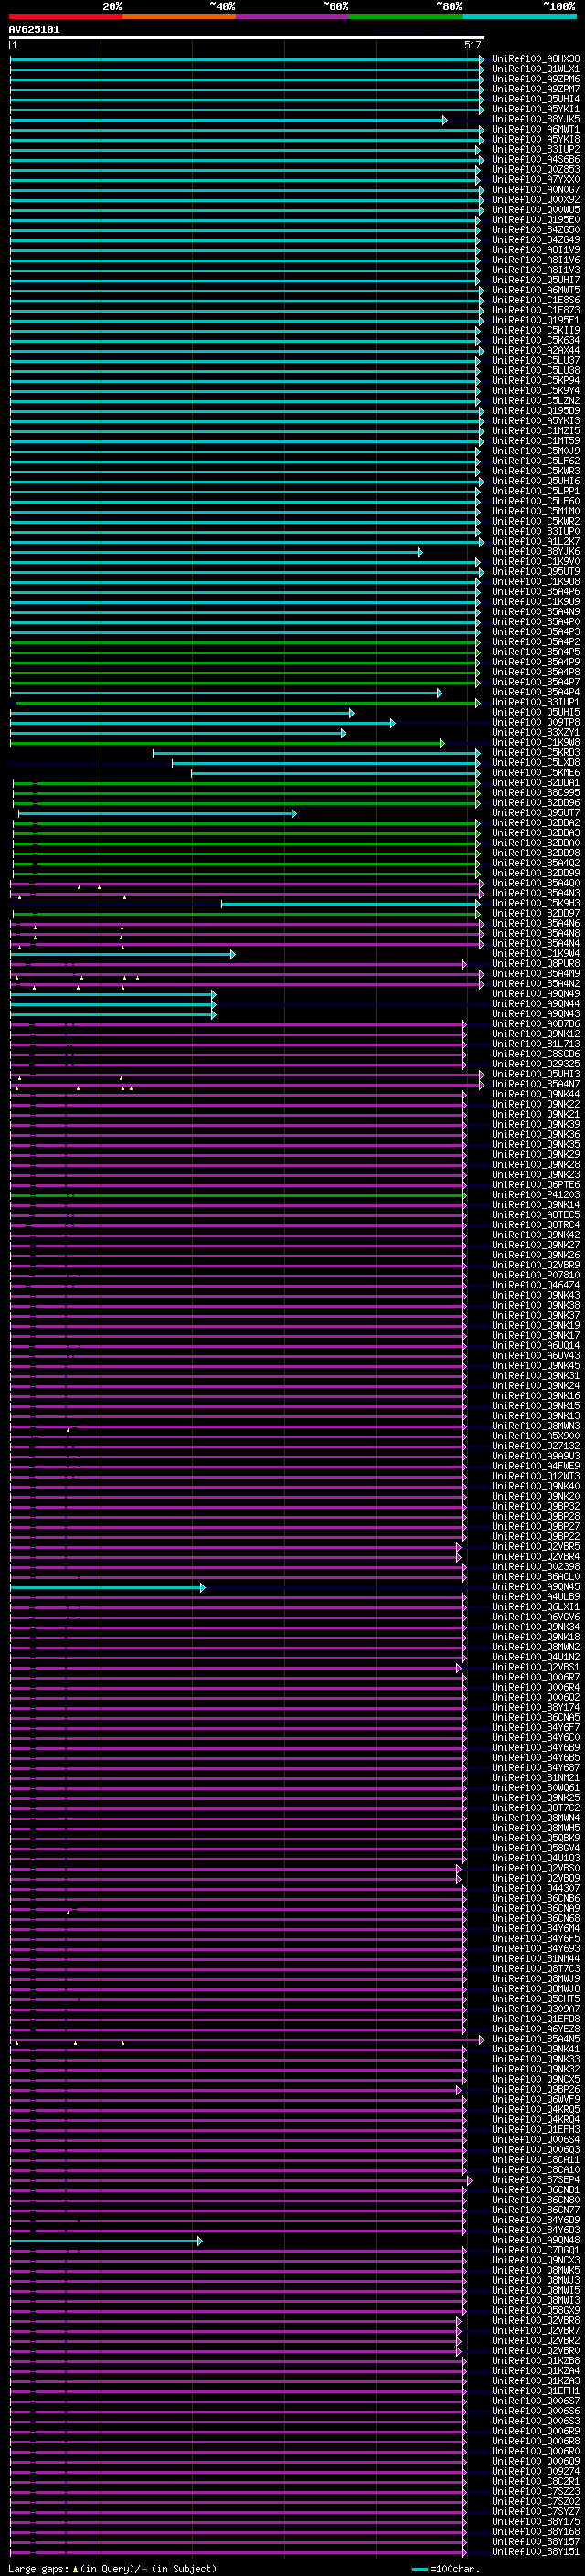
Task: Select hit UniRef100_A2AX44
Action: tap(536, 351)
